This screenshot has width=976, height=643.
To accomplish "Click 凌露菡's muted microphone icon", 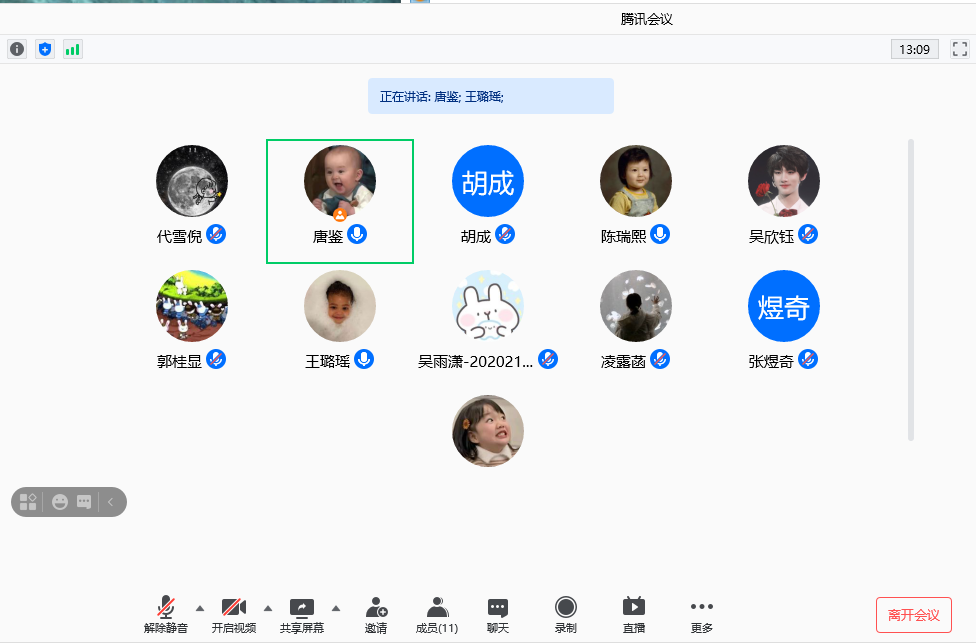I will coord(660,359).
